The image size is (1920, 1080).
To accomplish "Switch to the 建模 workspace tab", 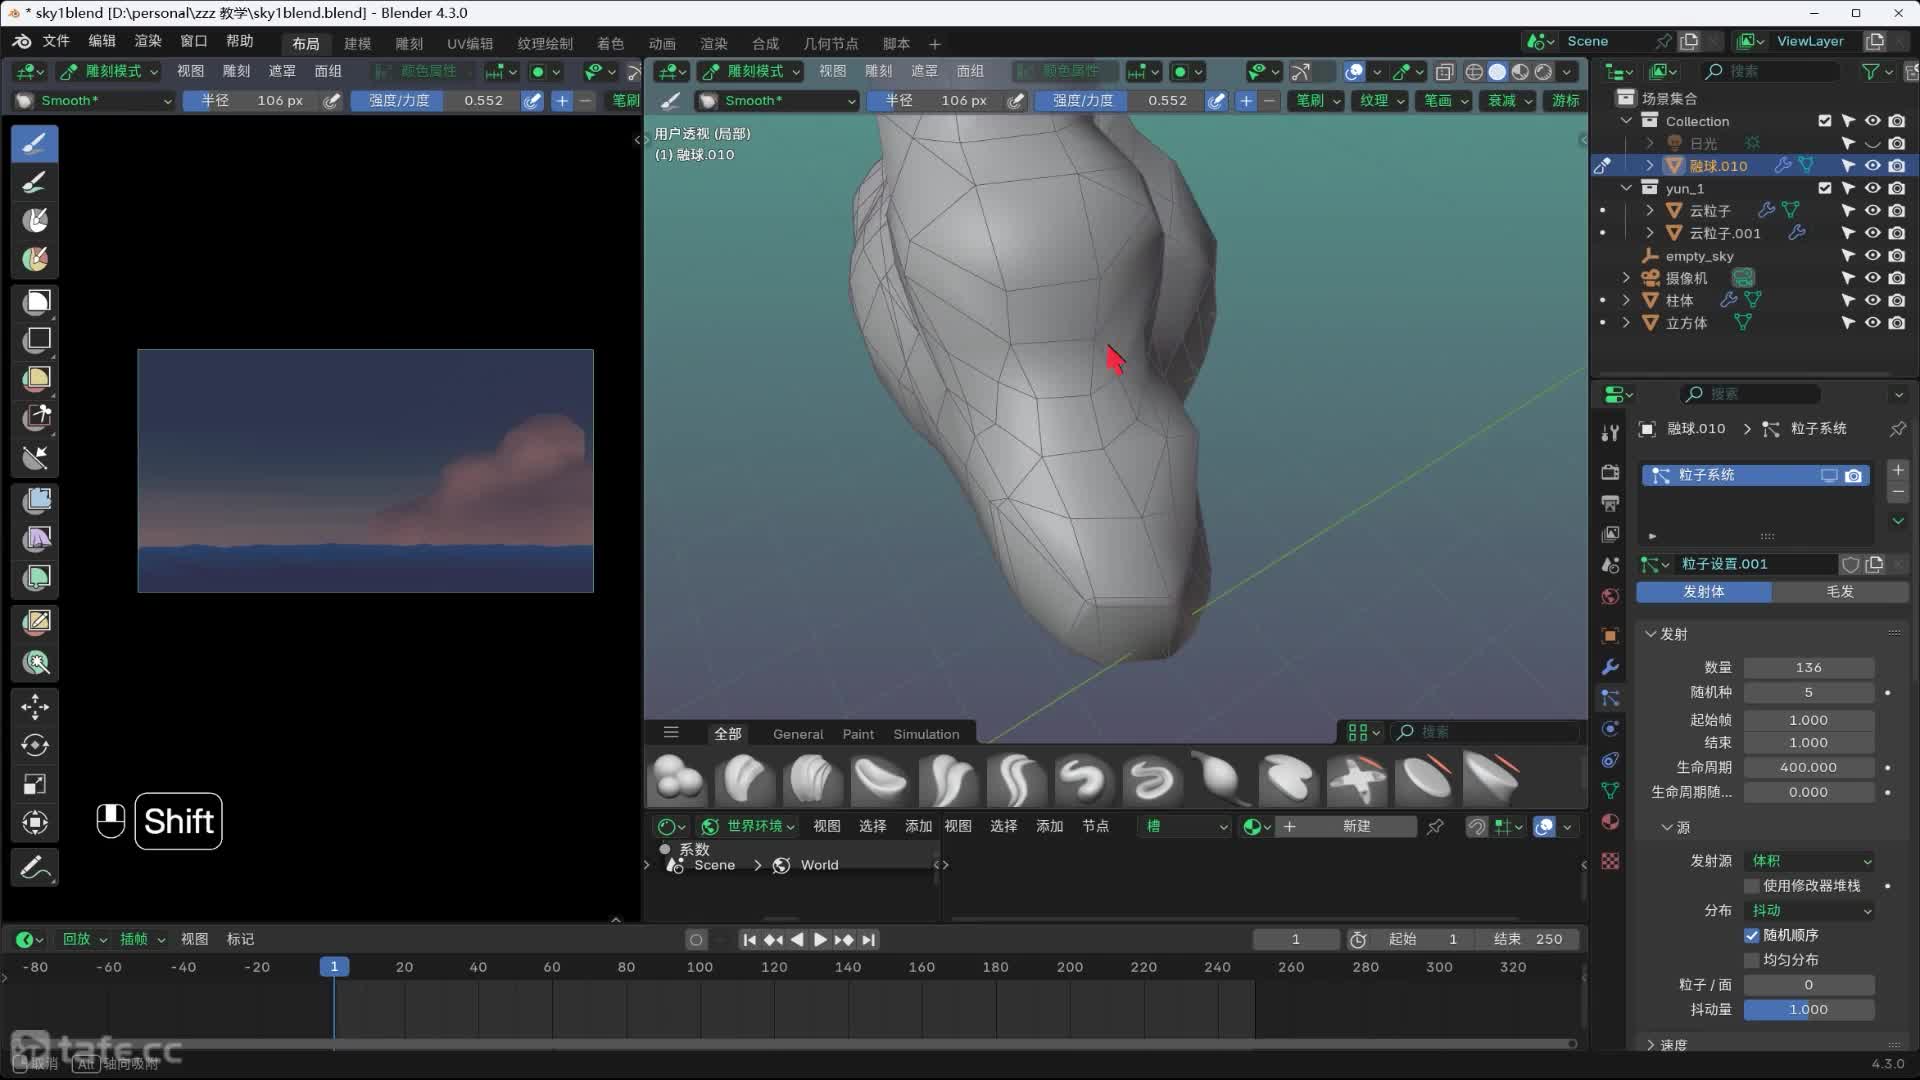I will click(357, 44).
